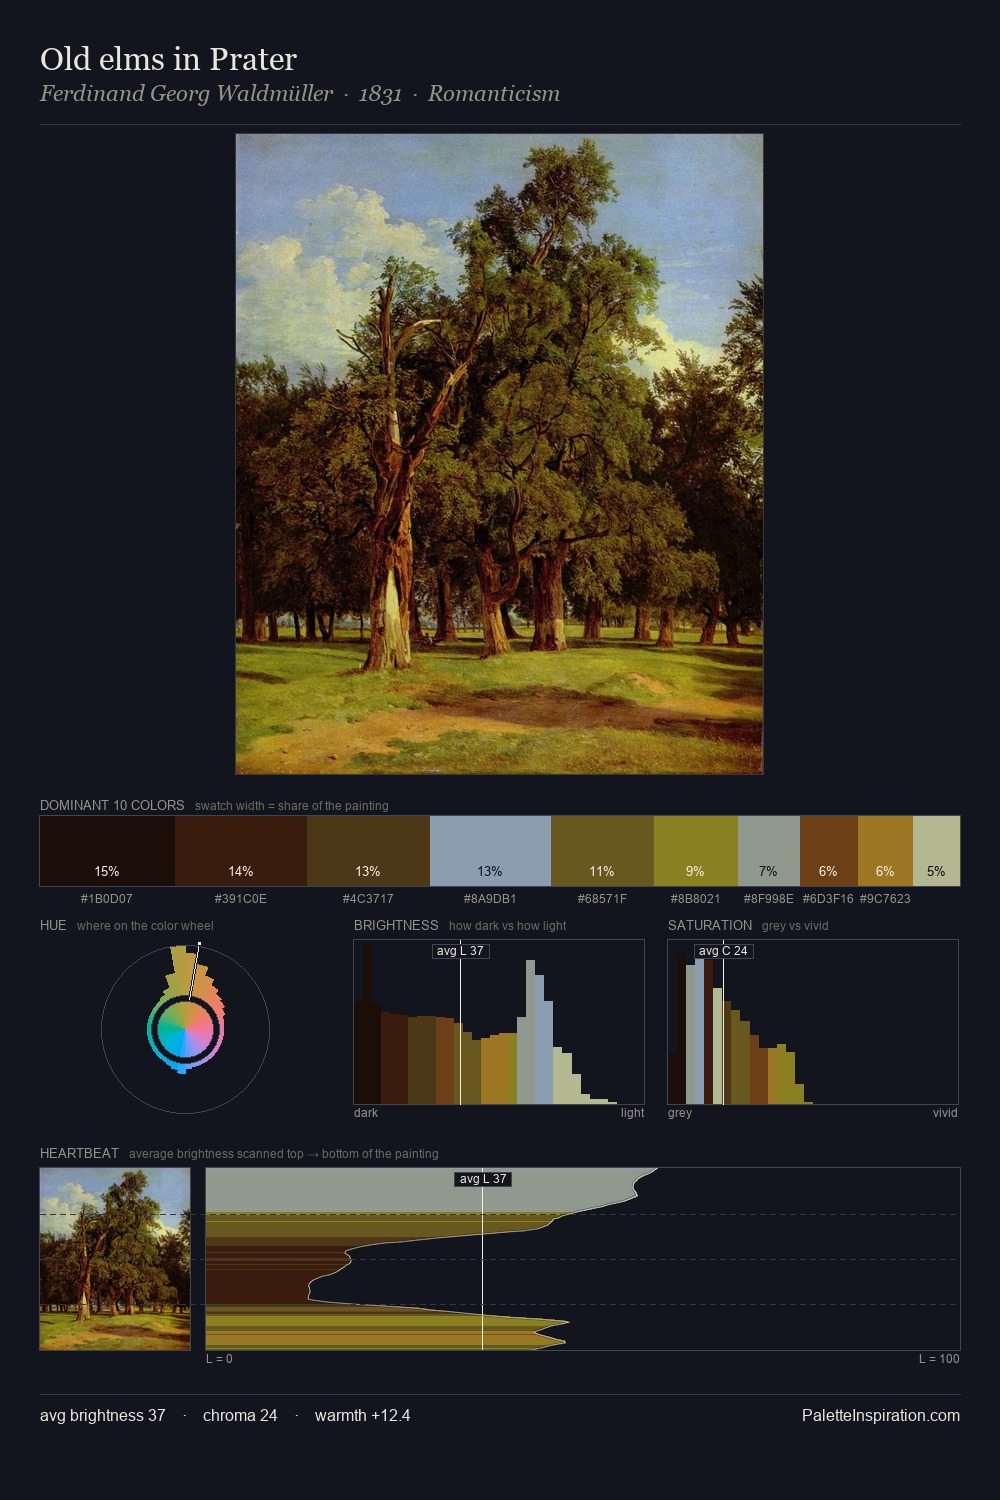Click hex code #8A9DB1

click(490, 899)
